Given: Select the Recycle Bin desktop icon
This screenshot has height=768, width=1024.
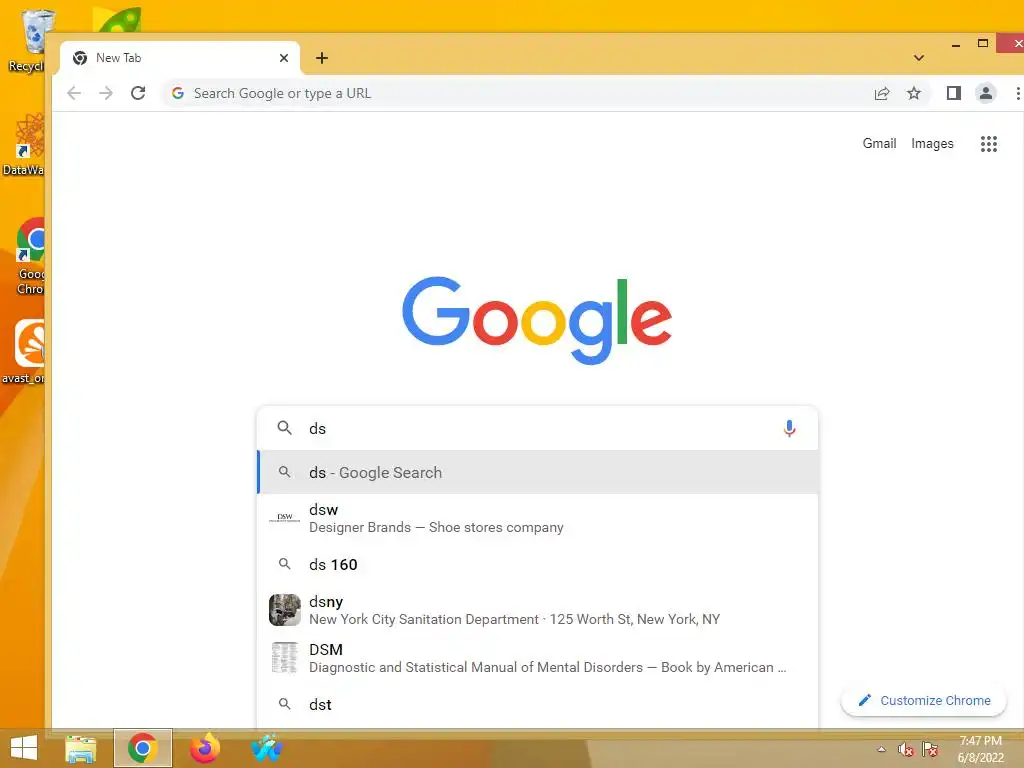Looking at the screenshot, I should [x=26, y=40].
